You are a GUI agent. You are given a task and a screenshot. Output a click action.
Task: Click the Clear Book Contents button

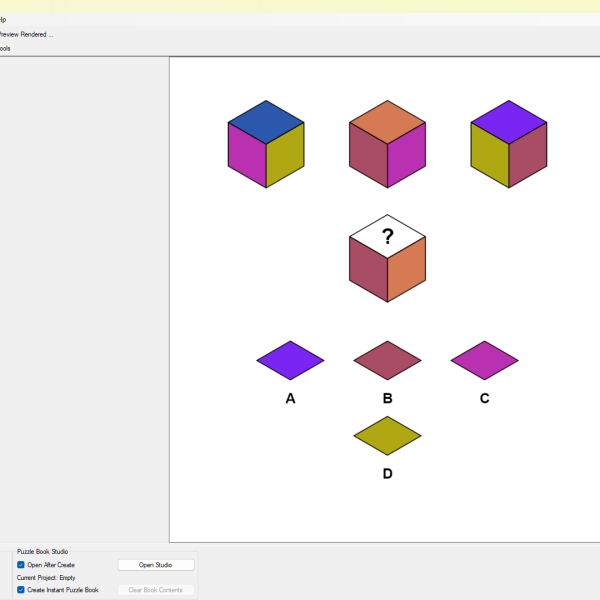point(156,590)
